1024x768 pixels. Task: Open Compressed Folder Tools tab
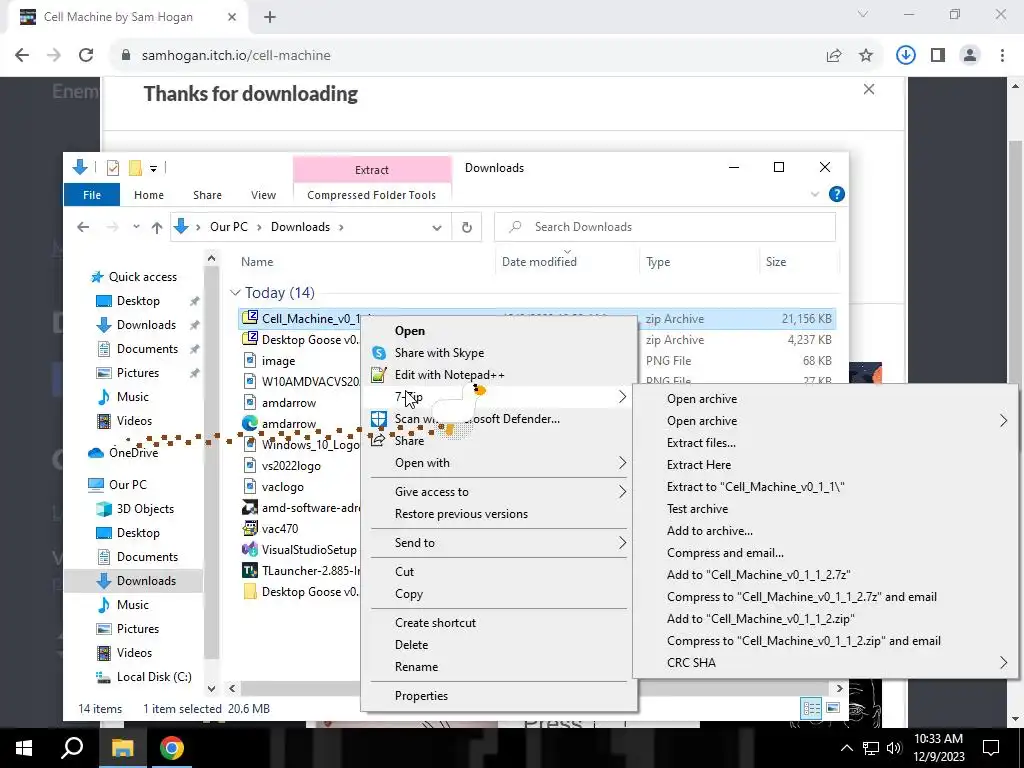pos(372,195)
